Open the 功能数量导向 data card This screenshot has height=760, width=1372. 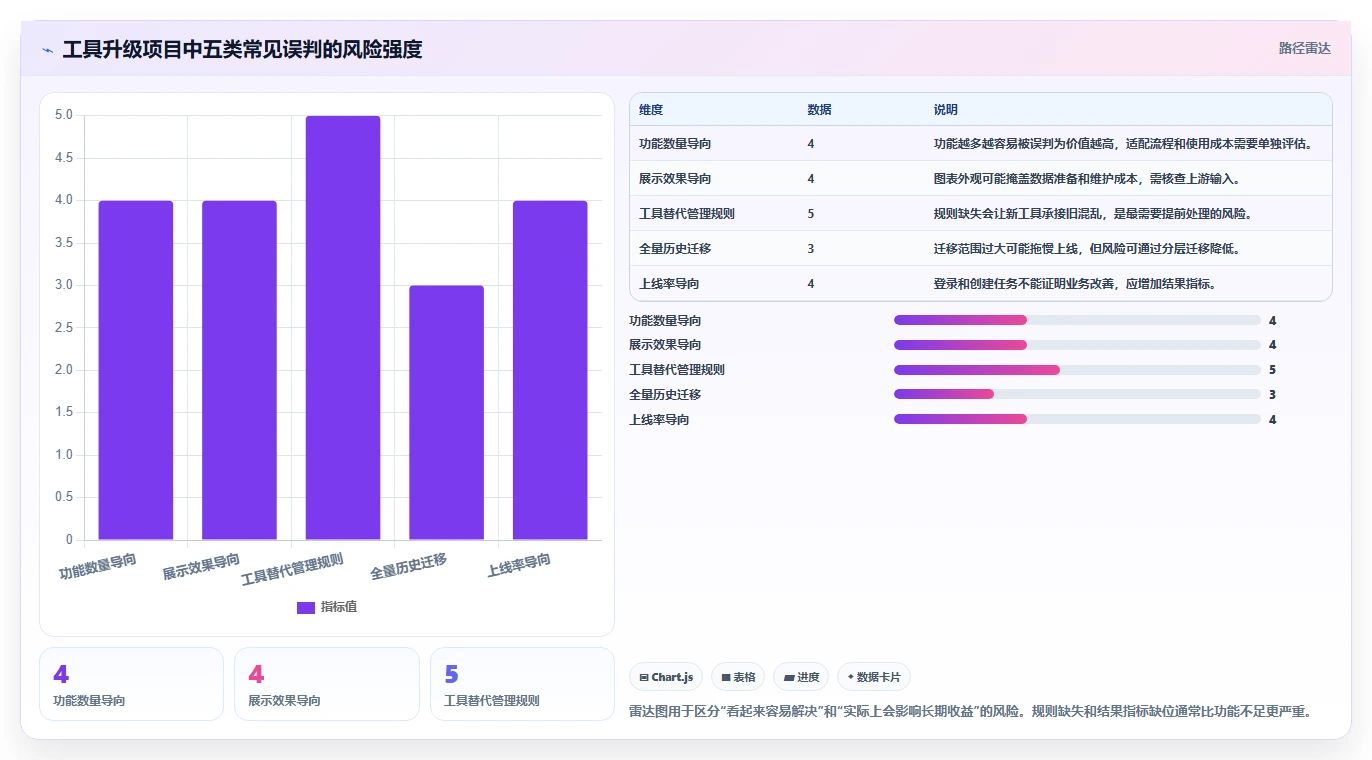click(131, 684)
